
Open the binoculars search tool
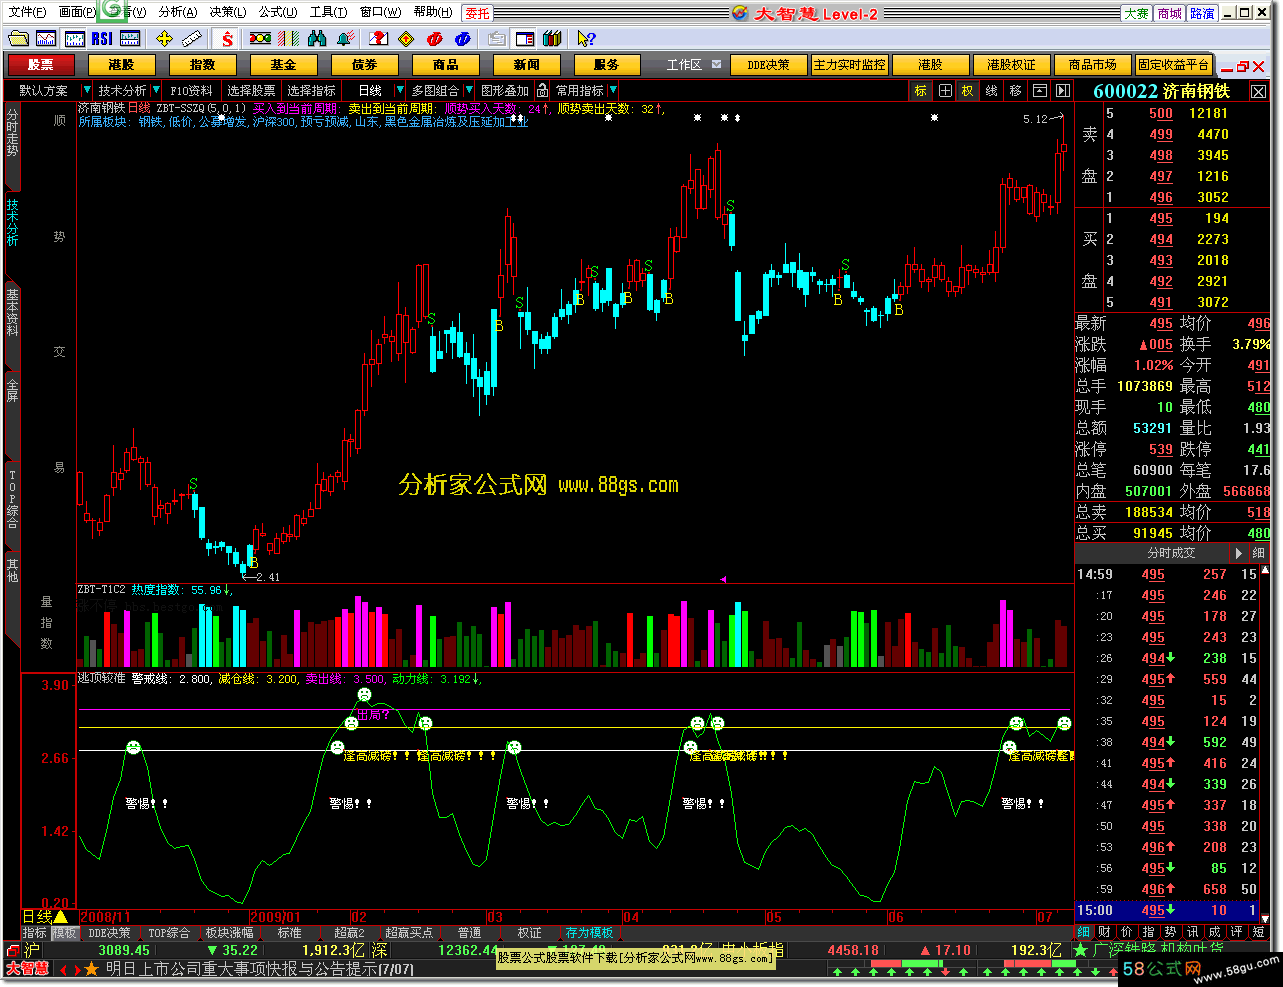coord(318,39)
